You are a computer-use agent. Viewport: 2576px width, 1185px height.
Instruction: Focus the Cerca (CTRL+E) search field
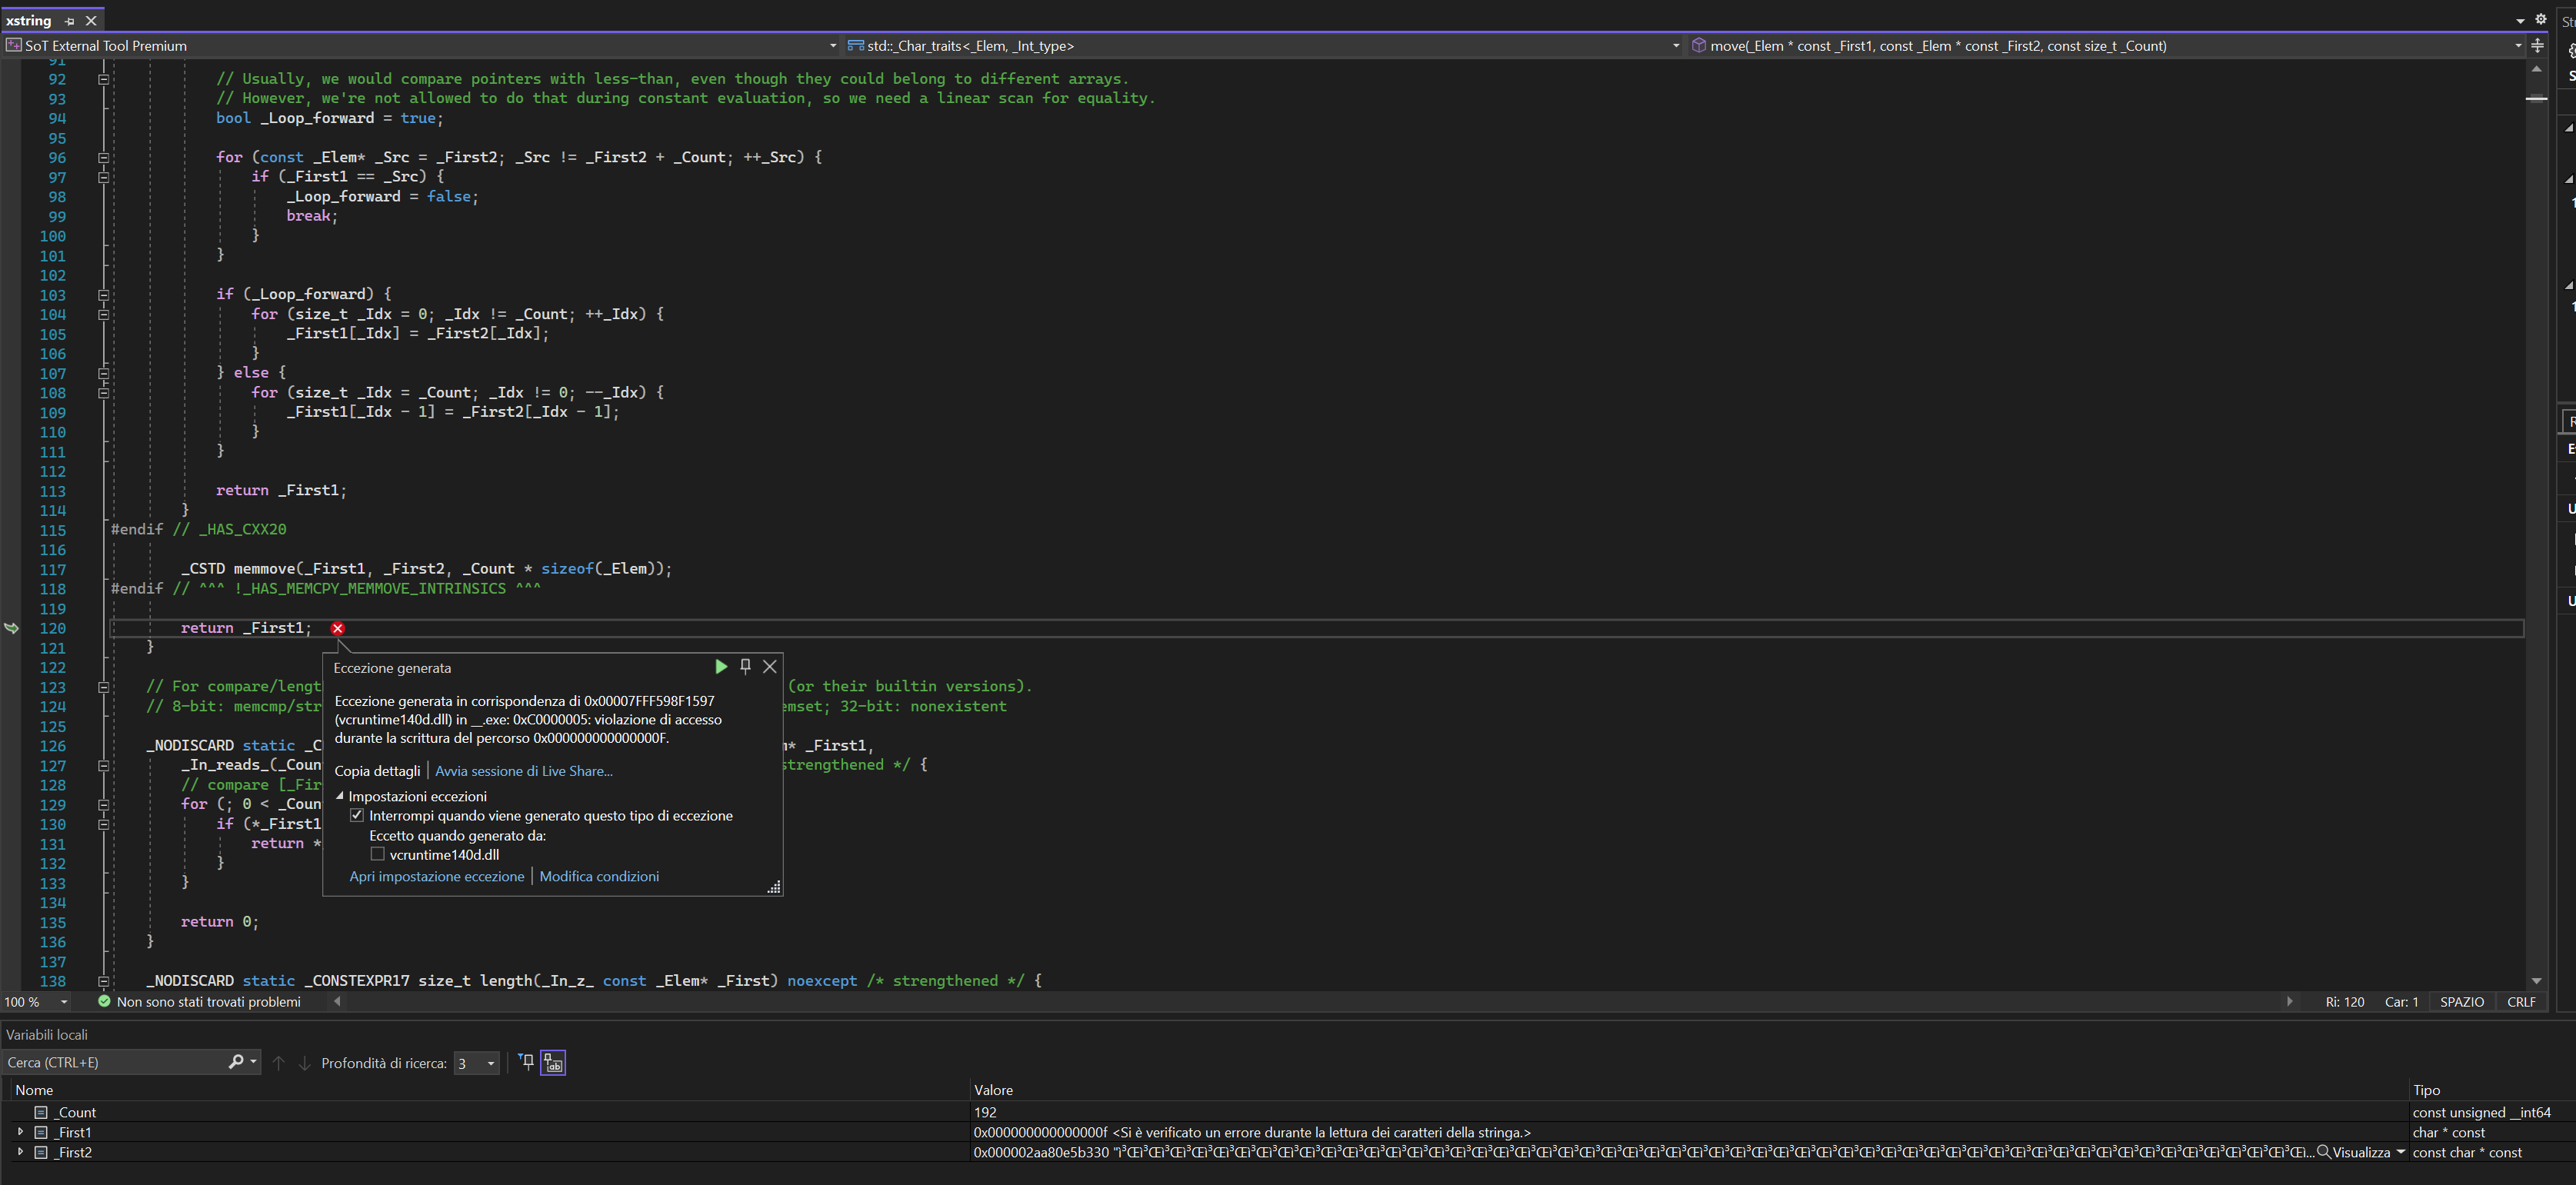(115, 1062)
